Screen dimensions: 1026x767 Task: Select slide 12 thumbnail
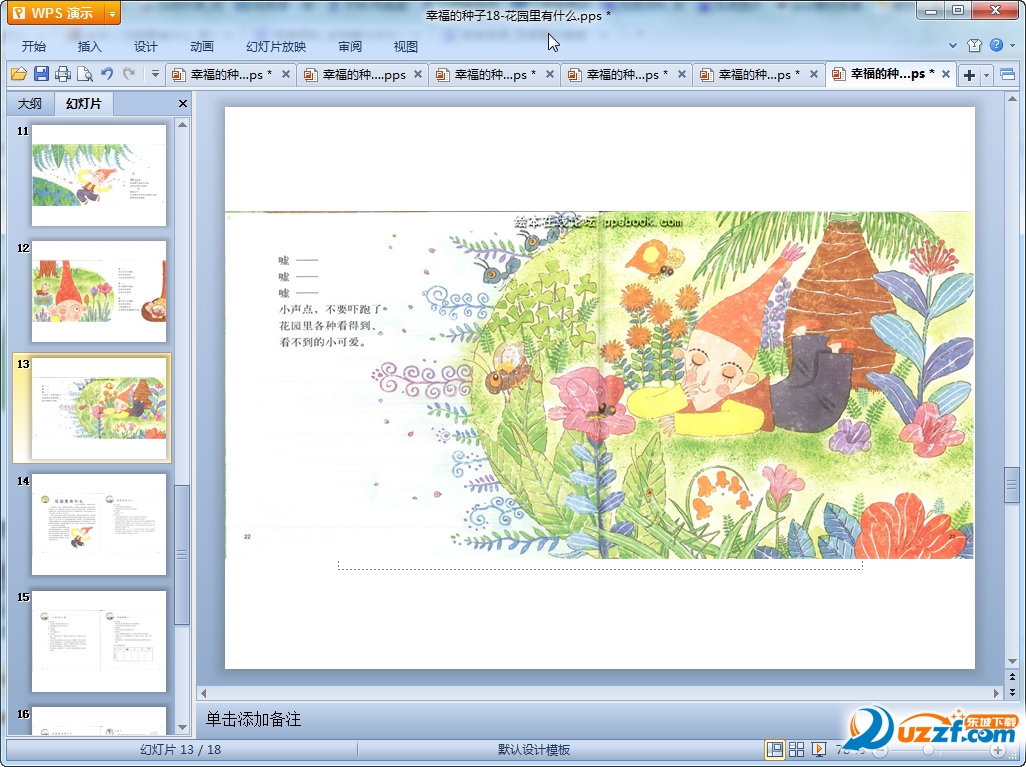pyautogui.click(x=99, y=291)
